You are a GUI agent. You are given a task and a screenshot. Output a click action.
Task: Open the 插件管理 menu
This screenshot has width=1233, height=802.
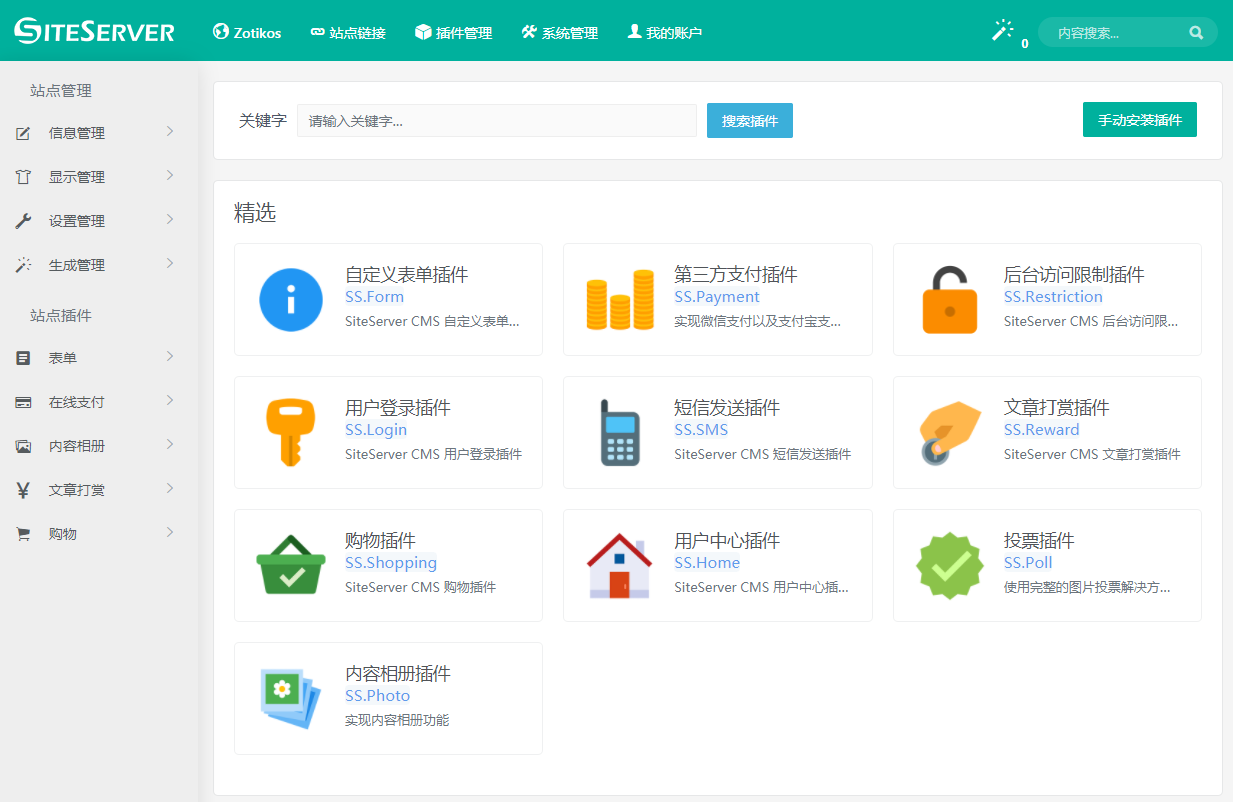click(x=454, y=32)
